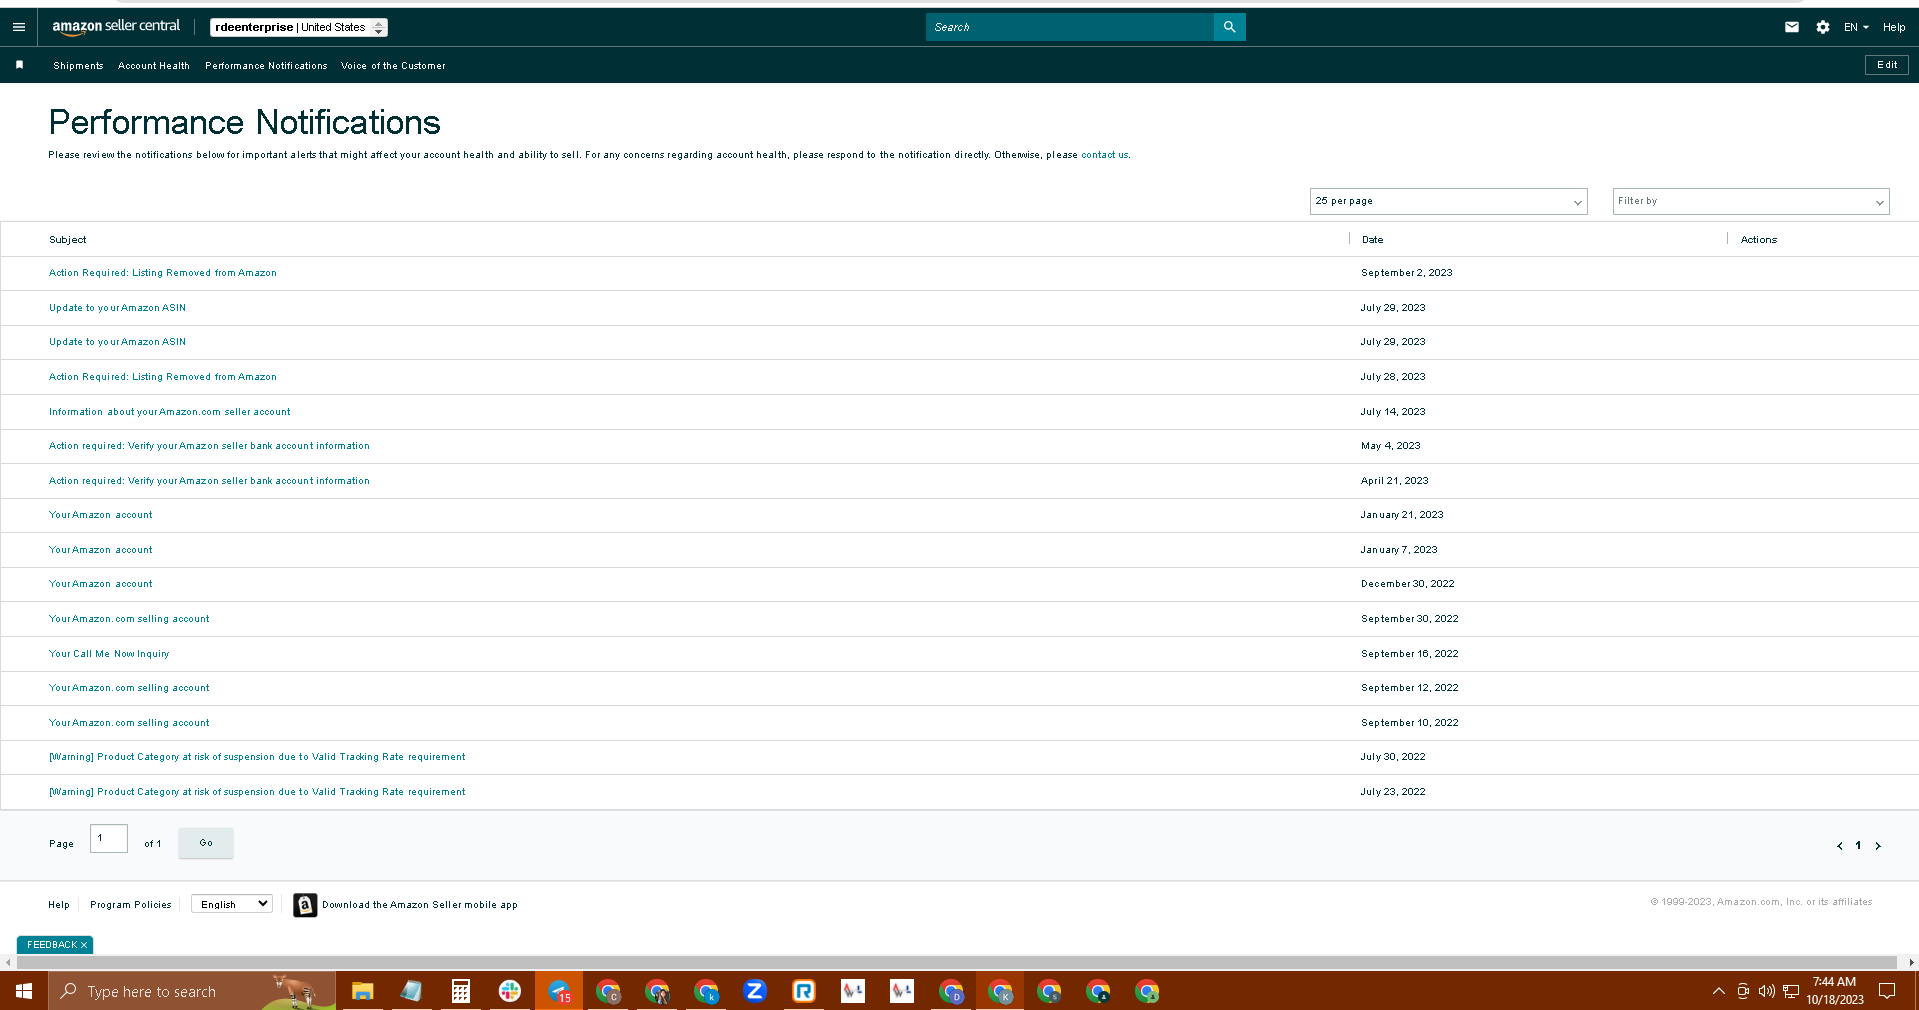Viewport: 1919px width, 1010px height.
Task: Open Your Amazon account notification from January 21, 2023
Action: [101, 515]
